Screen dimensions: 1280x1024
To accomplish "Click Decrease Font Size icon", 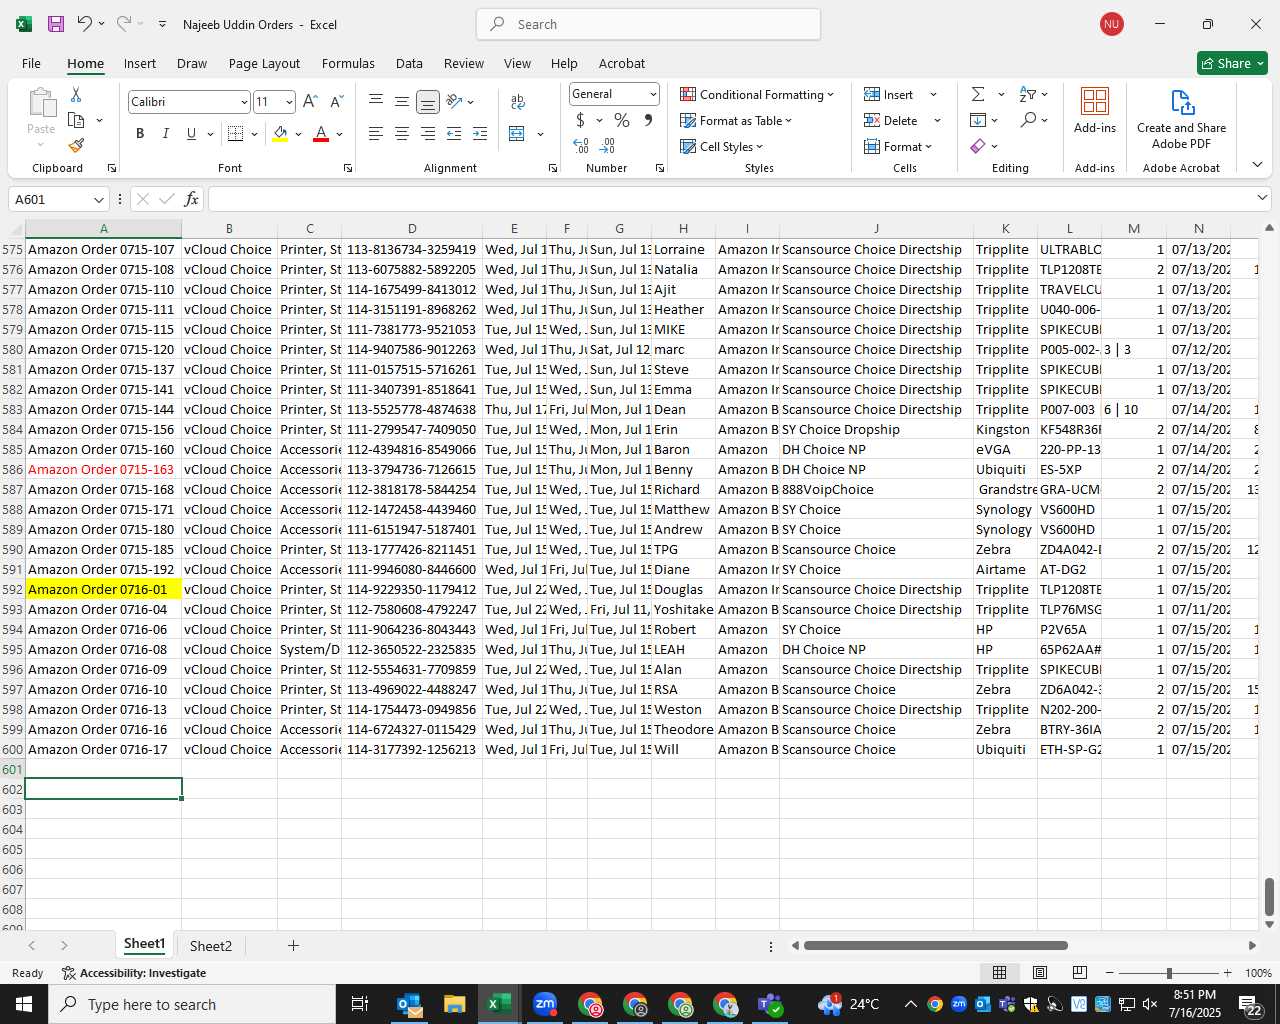I will click(336, 101).
